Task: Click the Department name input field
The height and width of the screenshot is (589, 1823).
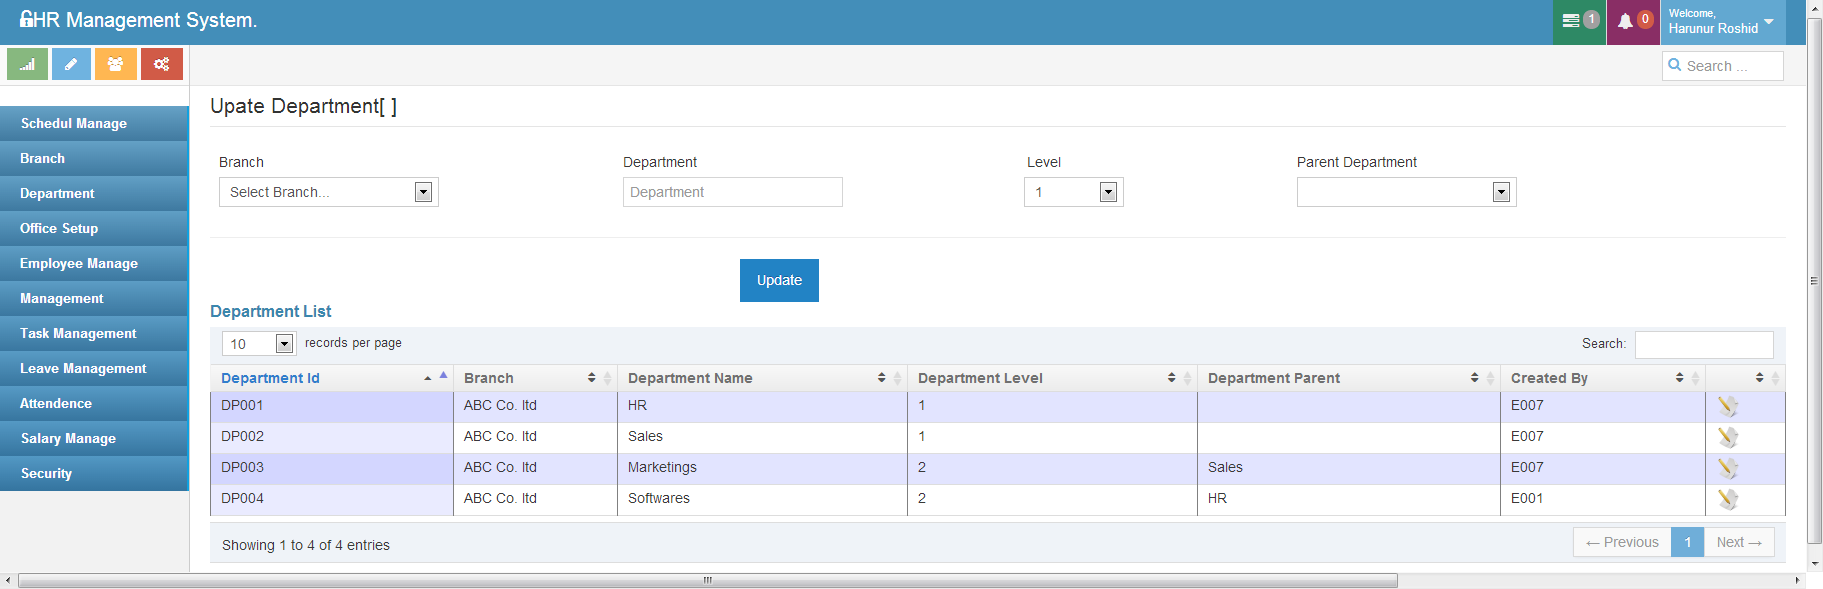Action: (732, 192)
